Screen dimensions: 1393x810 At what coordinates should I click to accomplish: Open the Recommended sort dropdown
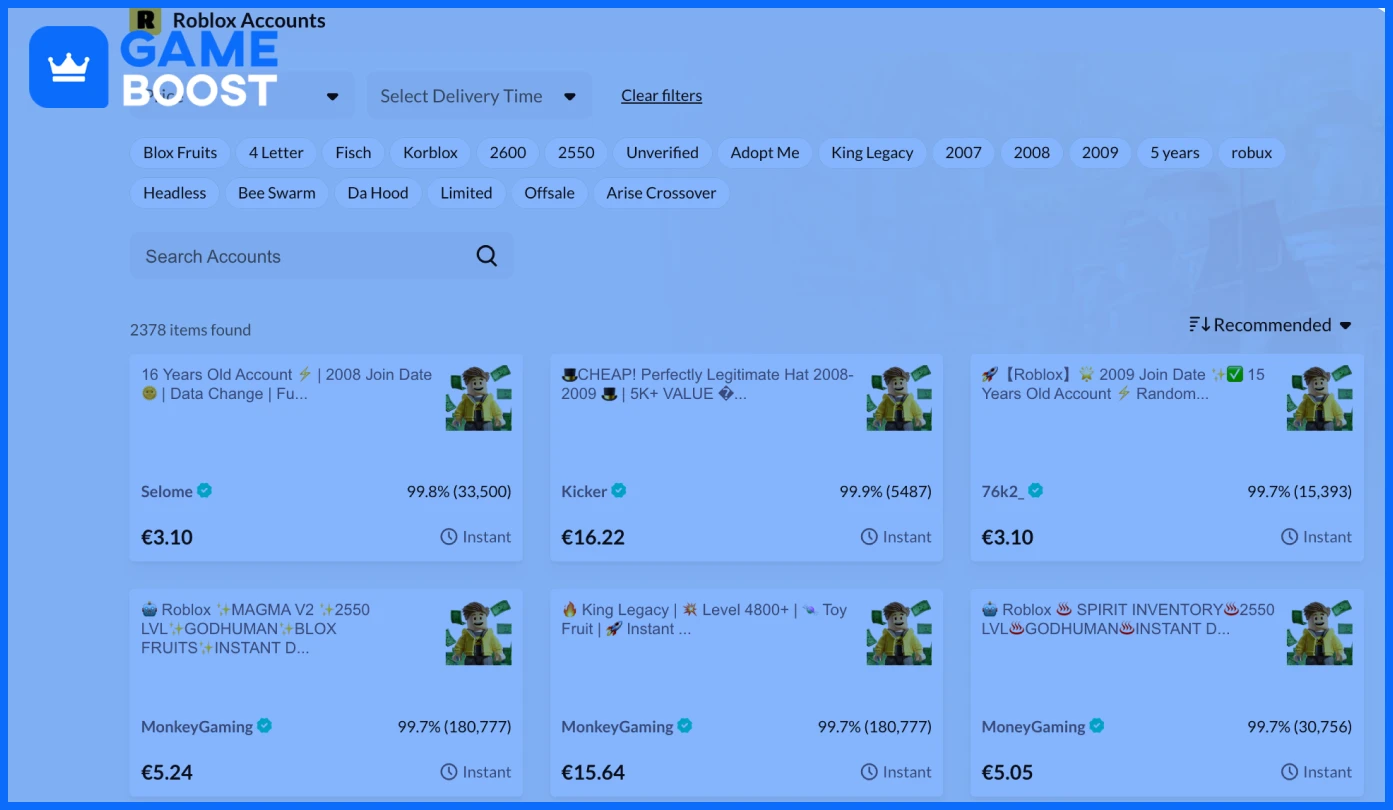coord(1270,325)
